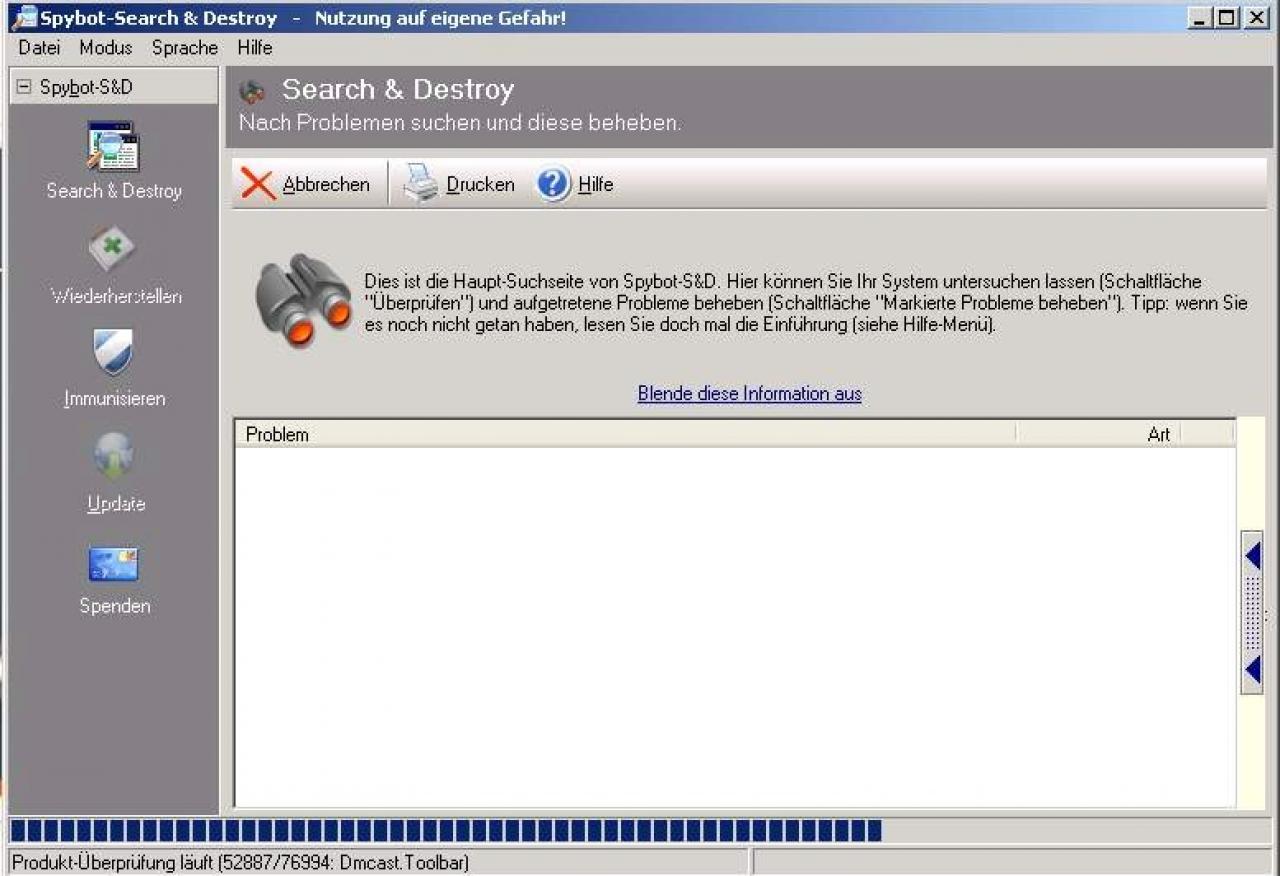Click the Update sidebar label
This screenshot has width=1280, height=876.
(x=116, y=504)
